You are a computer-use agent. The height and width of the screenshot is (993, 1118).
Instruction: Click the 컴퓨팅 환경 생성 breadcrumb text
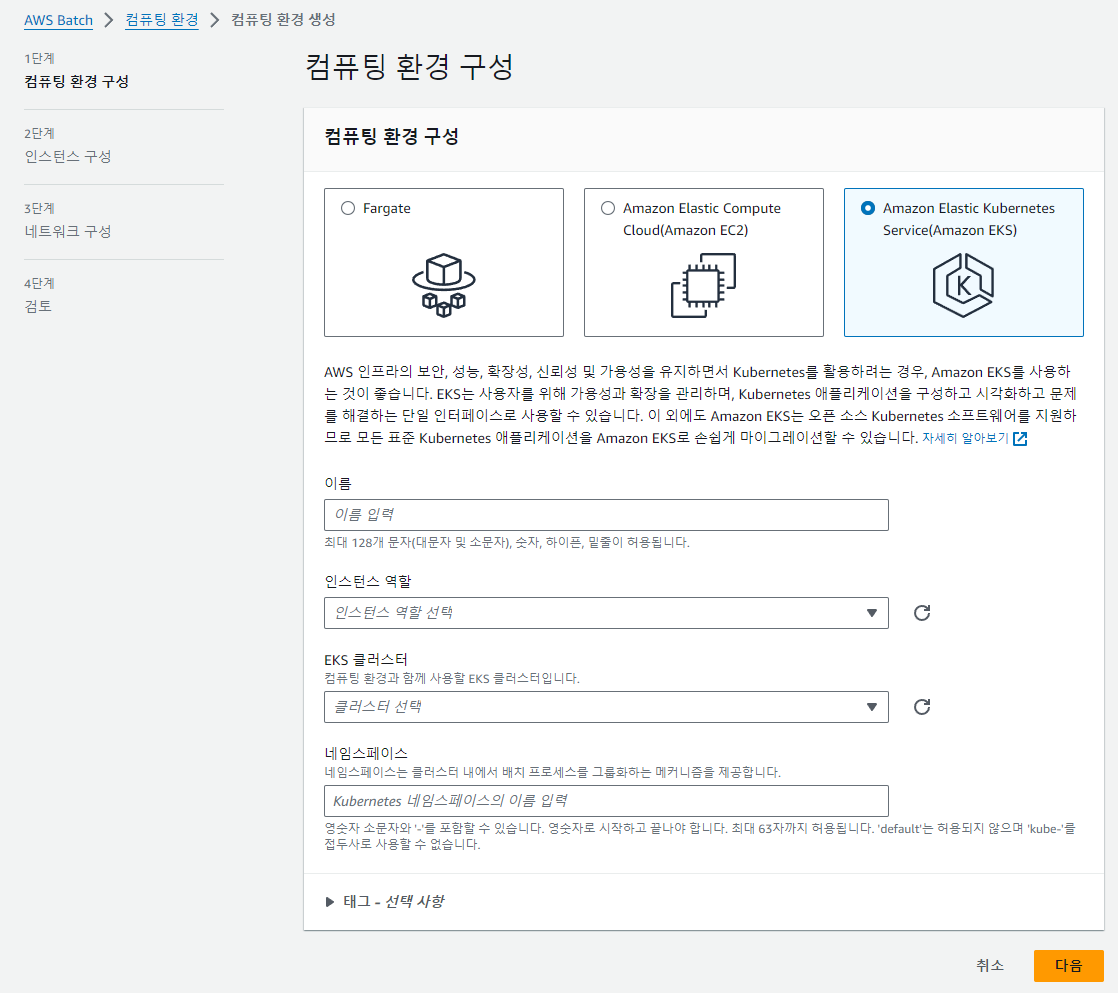click(x=283, y=20)
